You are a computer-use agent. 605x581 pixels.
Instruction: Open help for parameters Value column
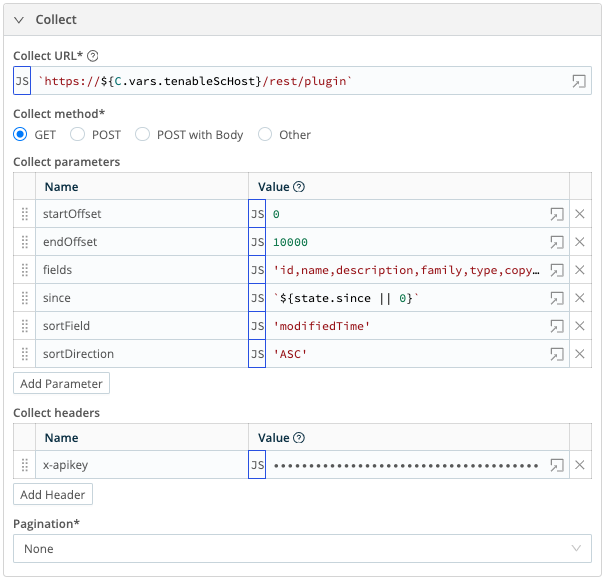(x=299, y=187)
